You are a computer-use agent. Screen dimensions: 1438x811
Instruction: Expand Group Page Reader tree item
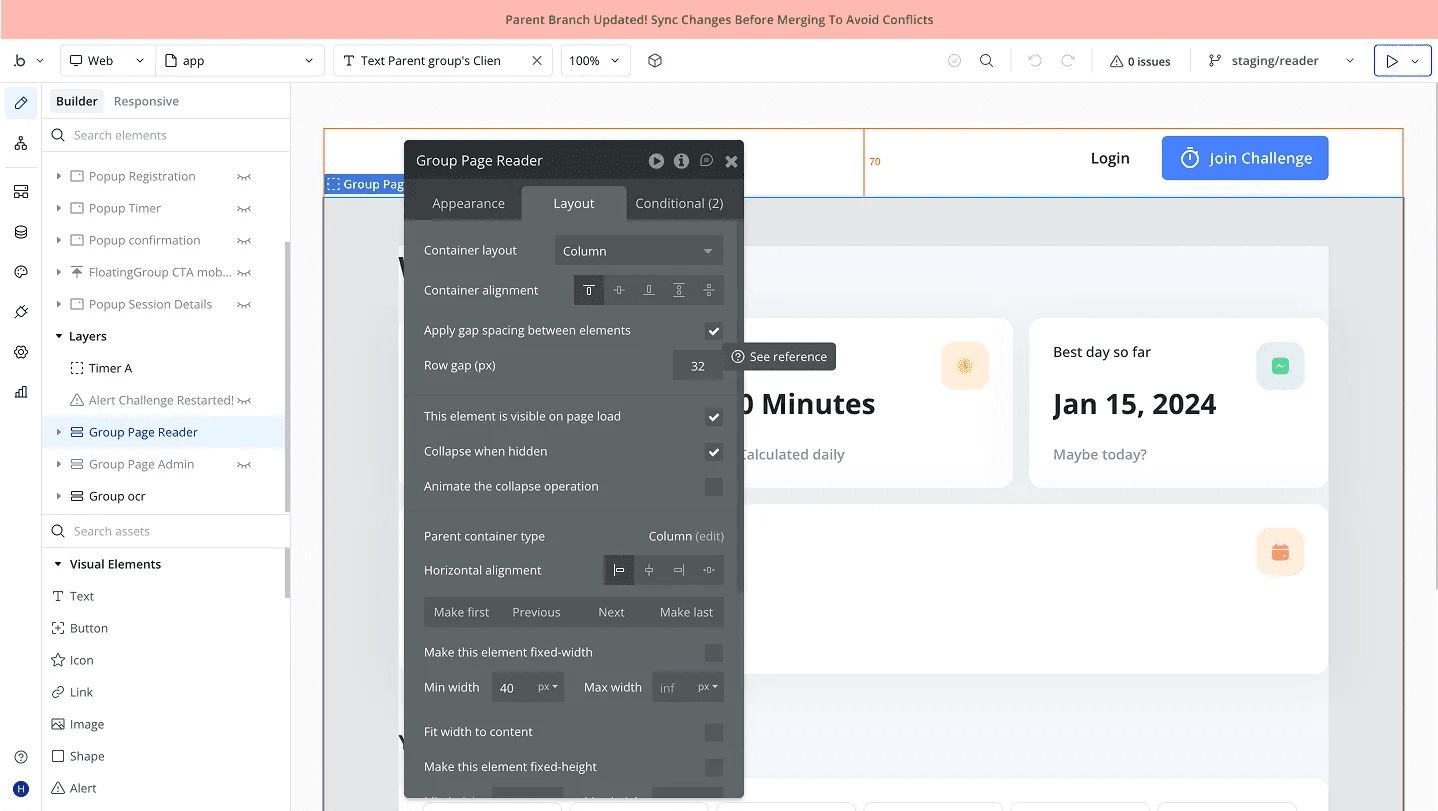click(59, 432)
